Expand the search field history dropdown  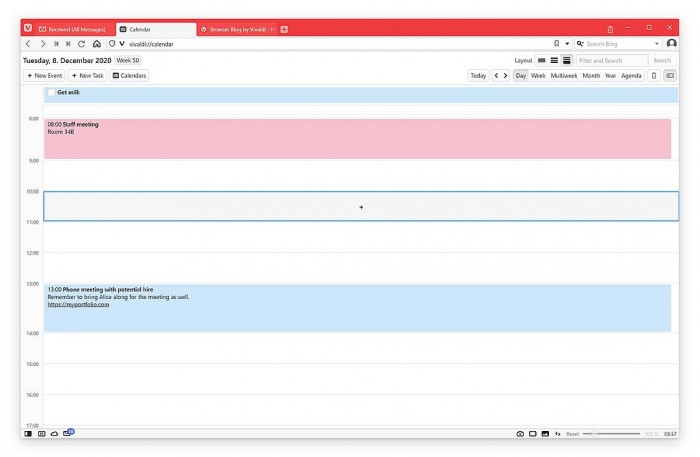[x=657, y=44]
